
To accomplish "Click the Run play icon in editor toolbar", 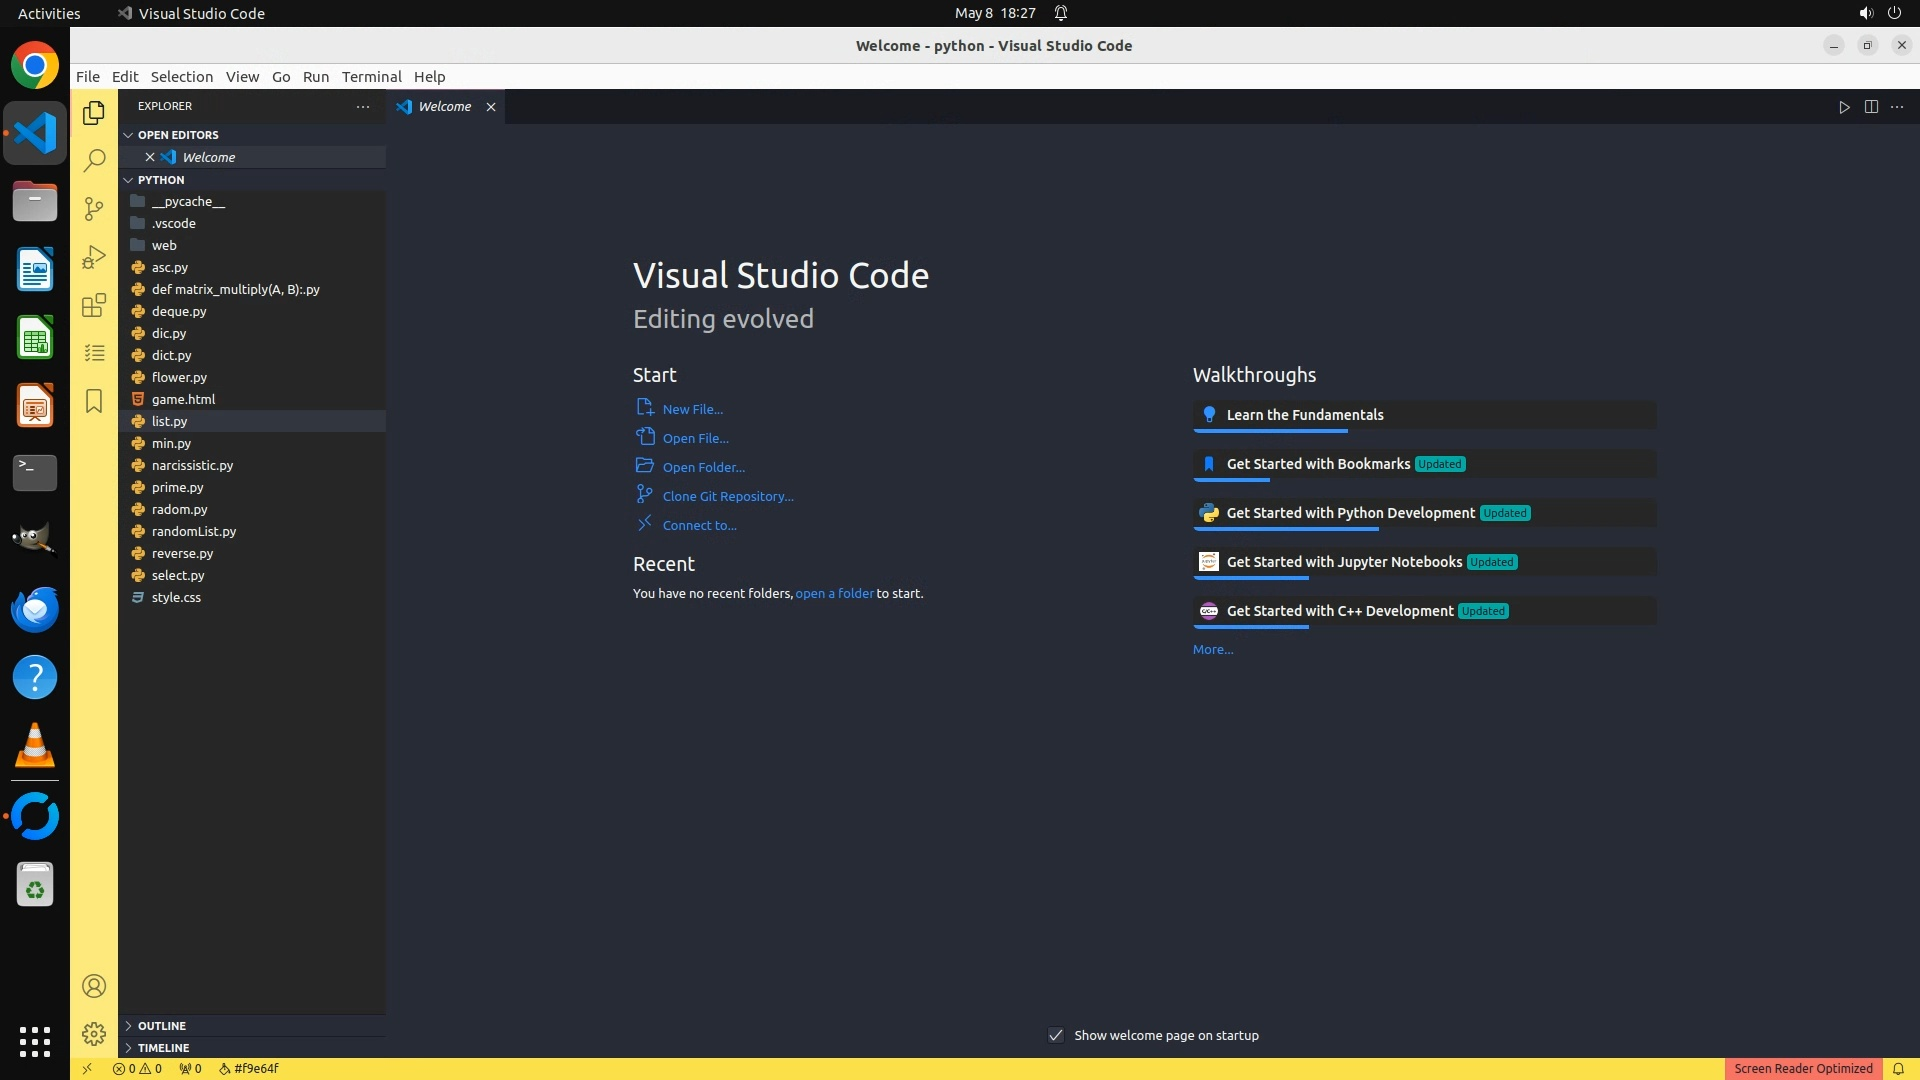I will 1844,107.
